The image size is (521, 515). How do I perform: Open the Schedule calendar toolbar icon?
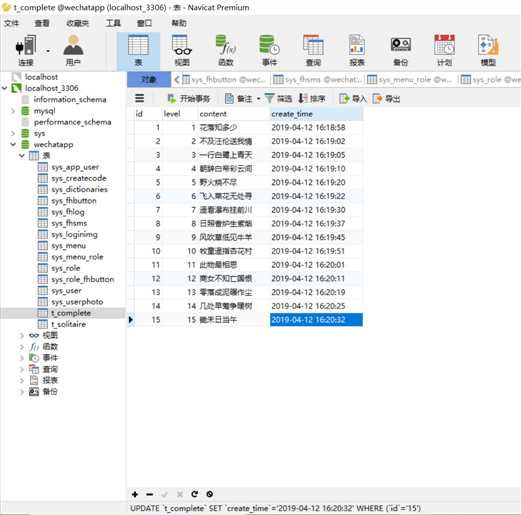click(444, 50)
